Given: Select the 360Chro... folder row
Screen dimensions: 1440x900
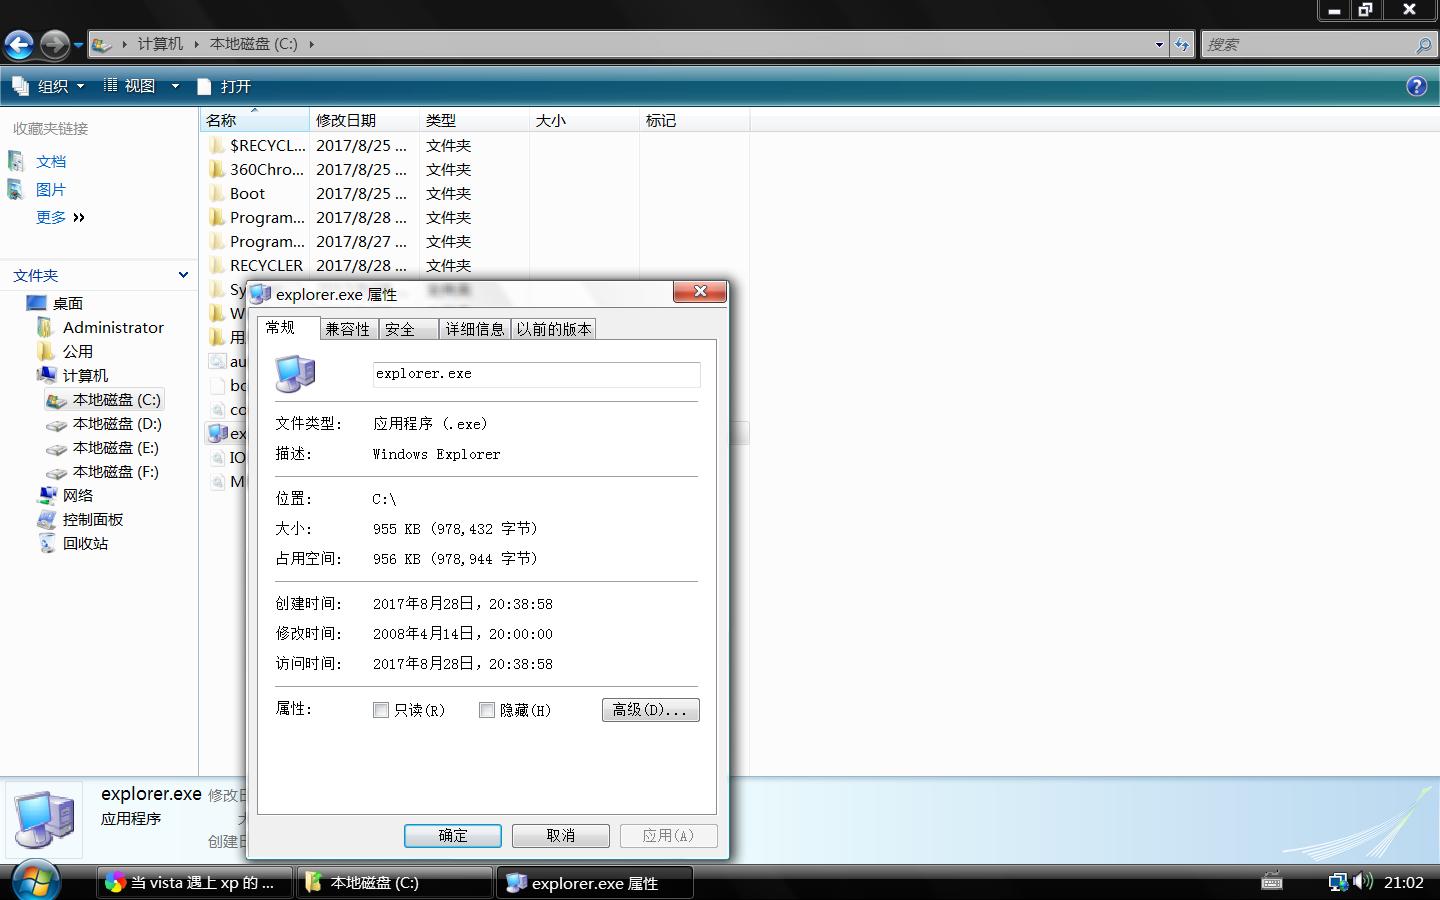Looking at the screenshot, I should pos(475,169).
